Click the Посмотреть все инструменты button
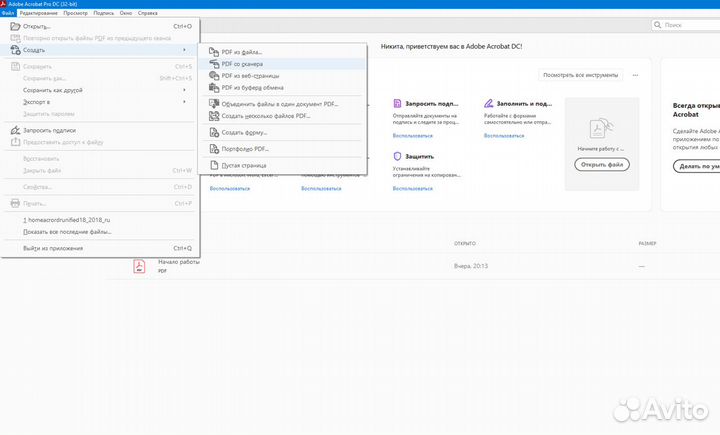720x435 pixels. (x=580, y=75)
